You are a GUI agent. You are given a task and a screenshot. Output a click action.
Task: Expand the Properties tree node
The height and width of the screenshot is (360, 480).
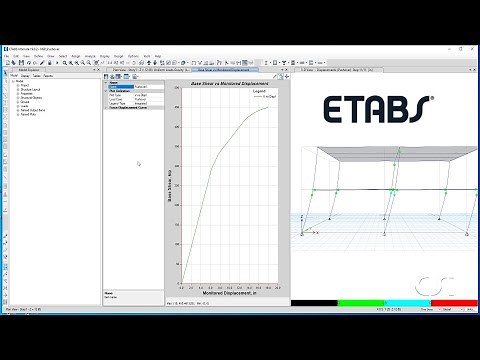click(18, 94)
